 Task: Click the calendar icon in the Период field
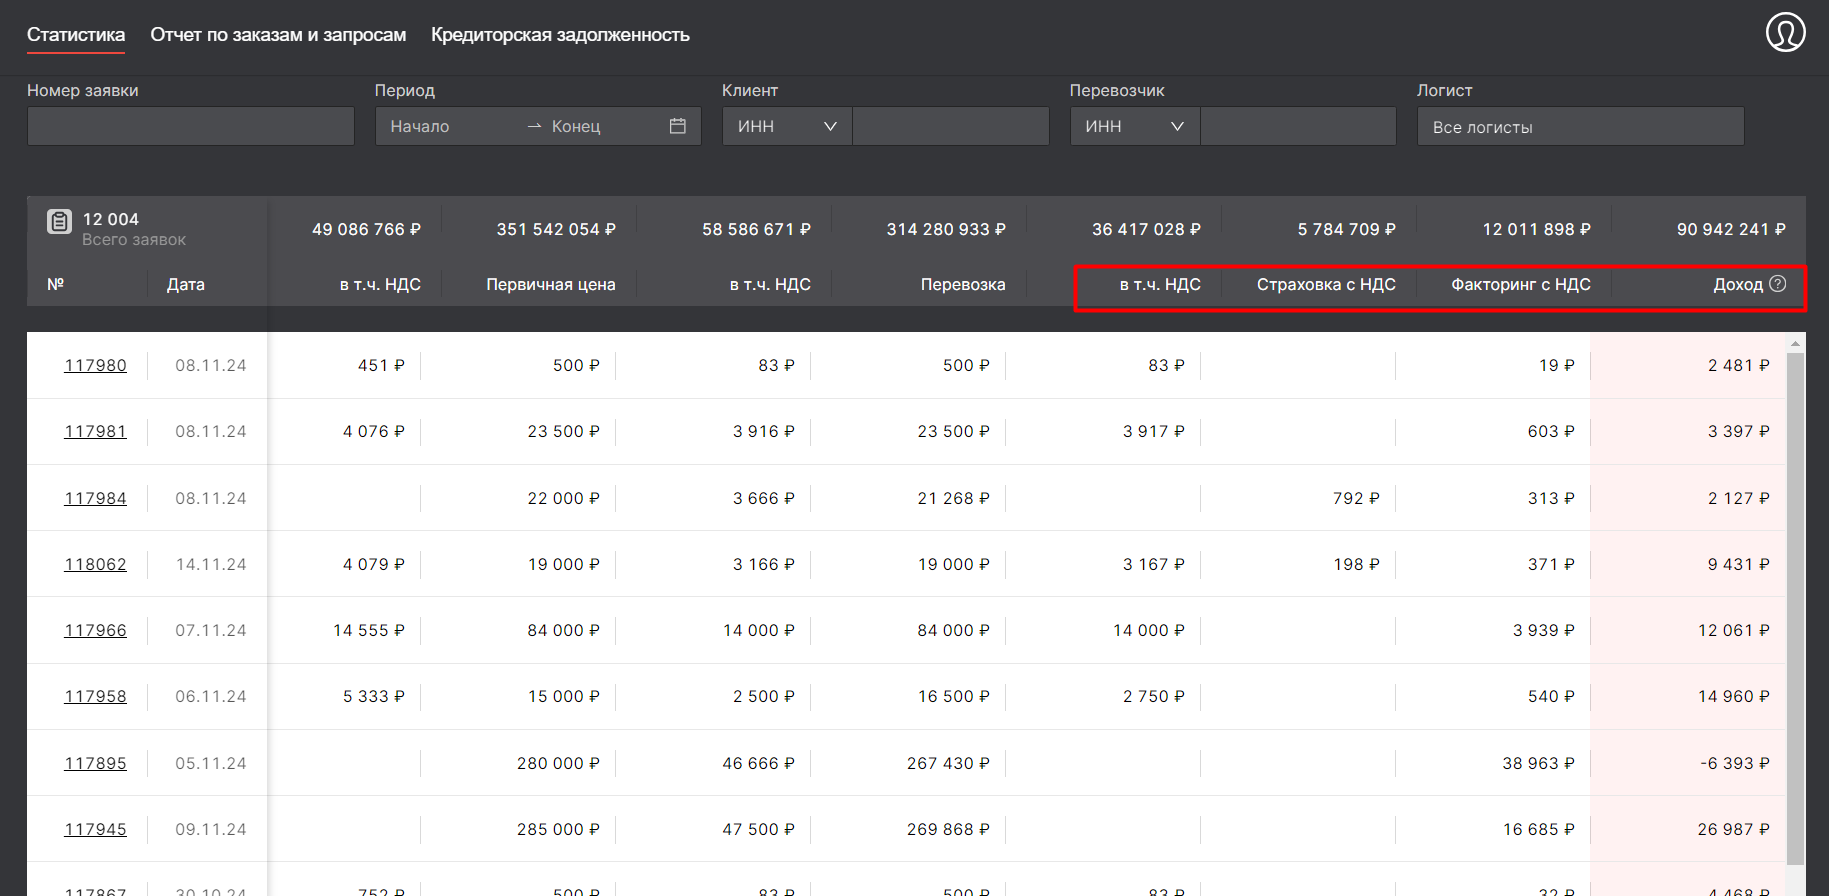tap(677, 126)
